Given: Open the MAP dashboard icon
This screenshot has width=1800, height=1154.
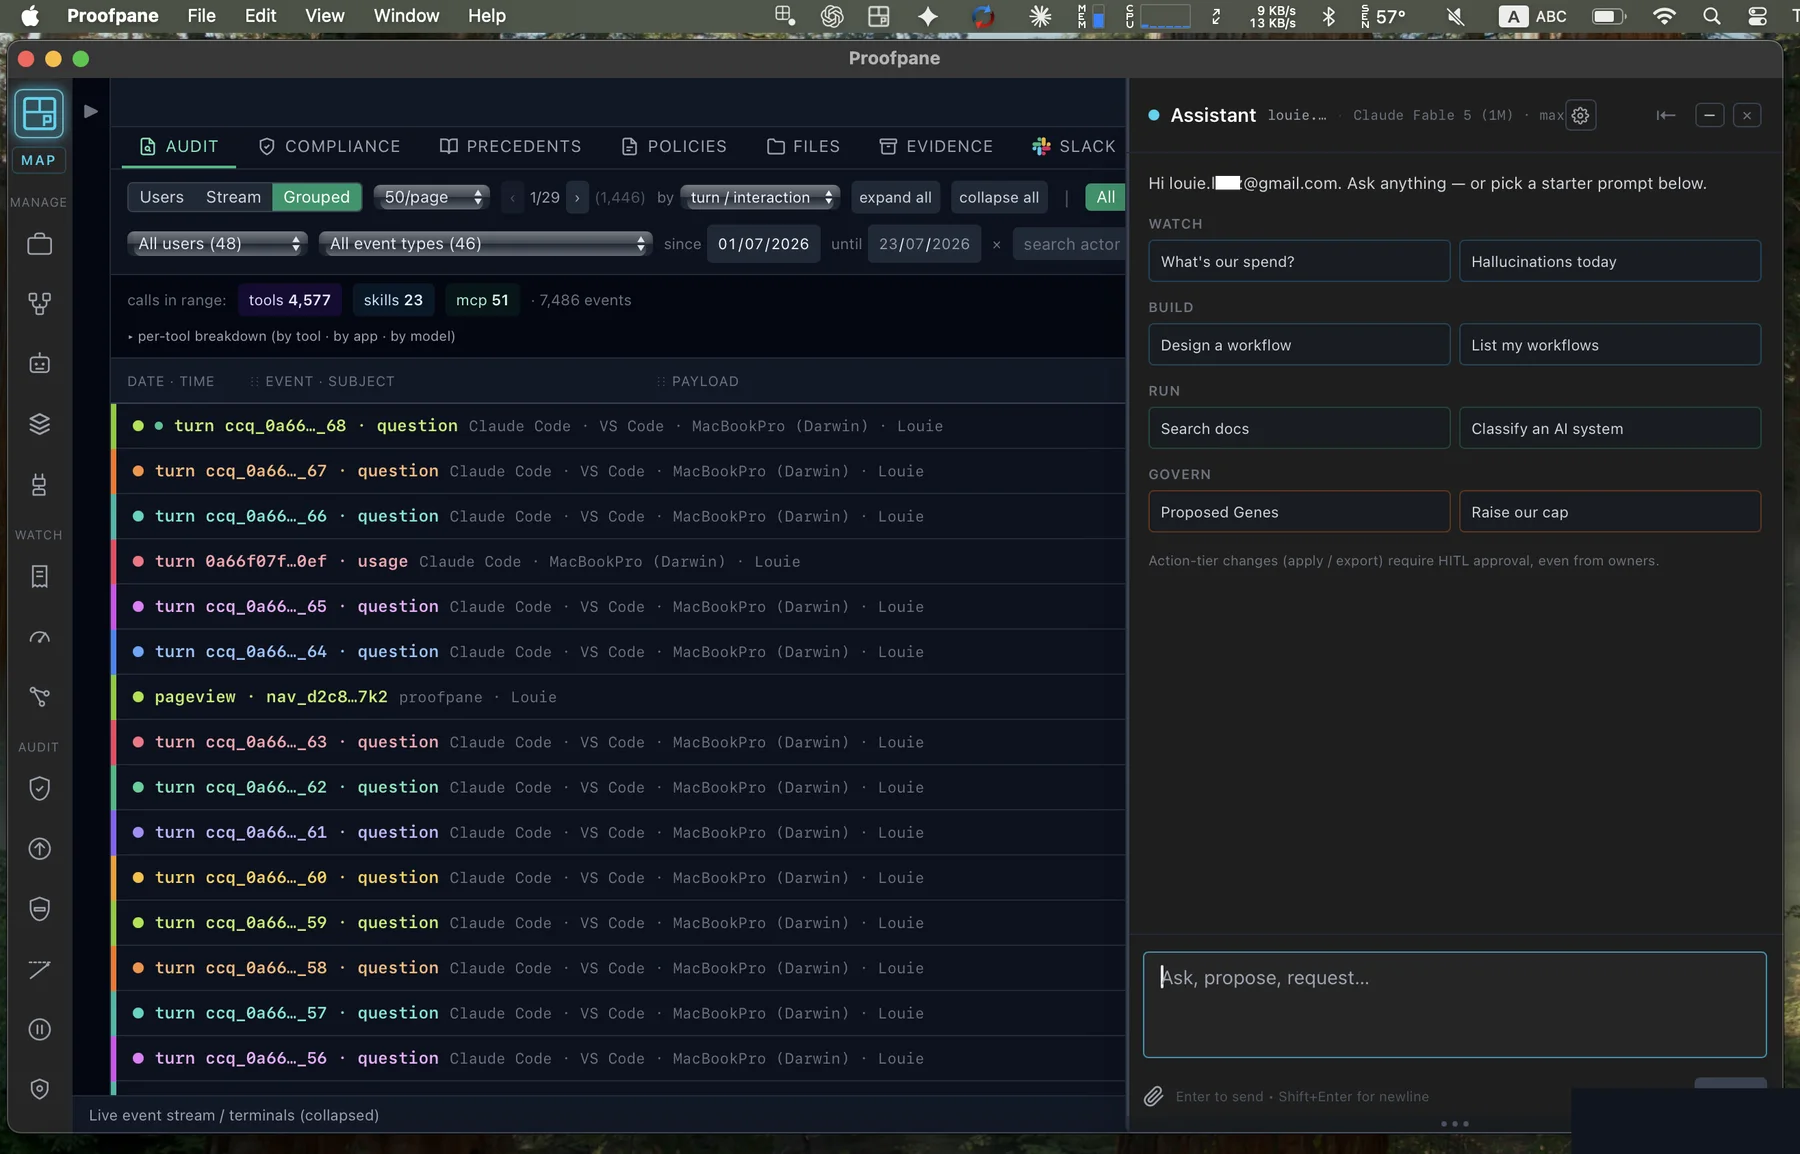Looking at the screenshot, I should (39, 113).
